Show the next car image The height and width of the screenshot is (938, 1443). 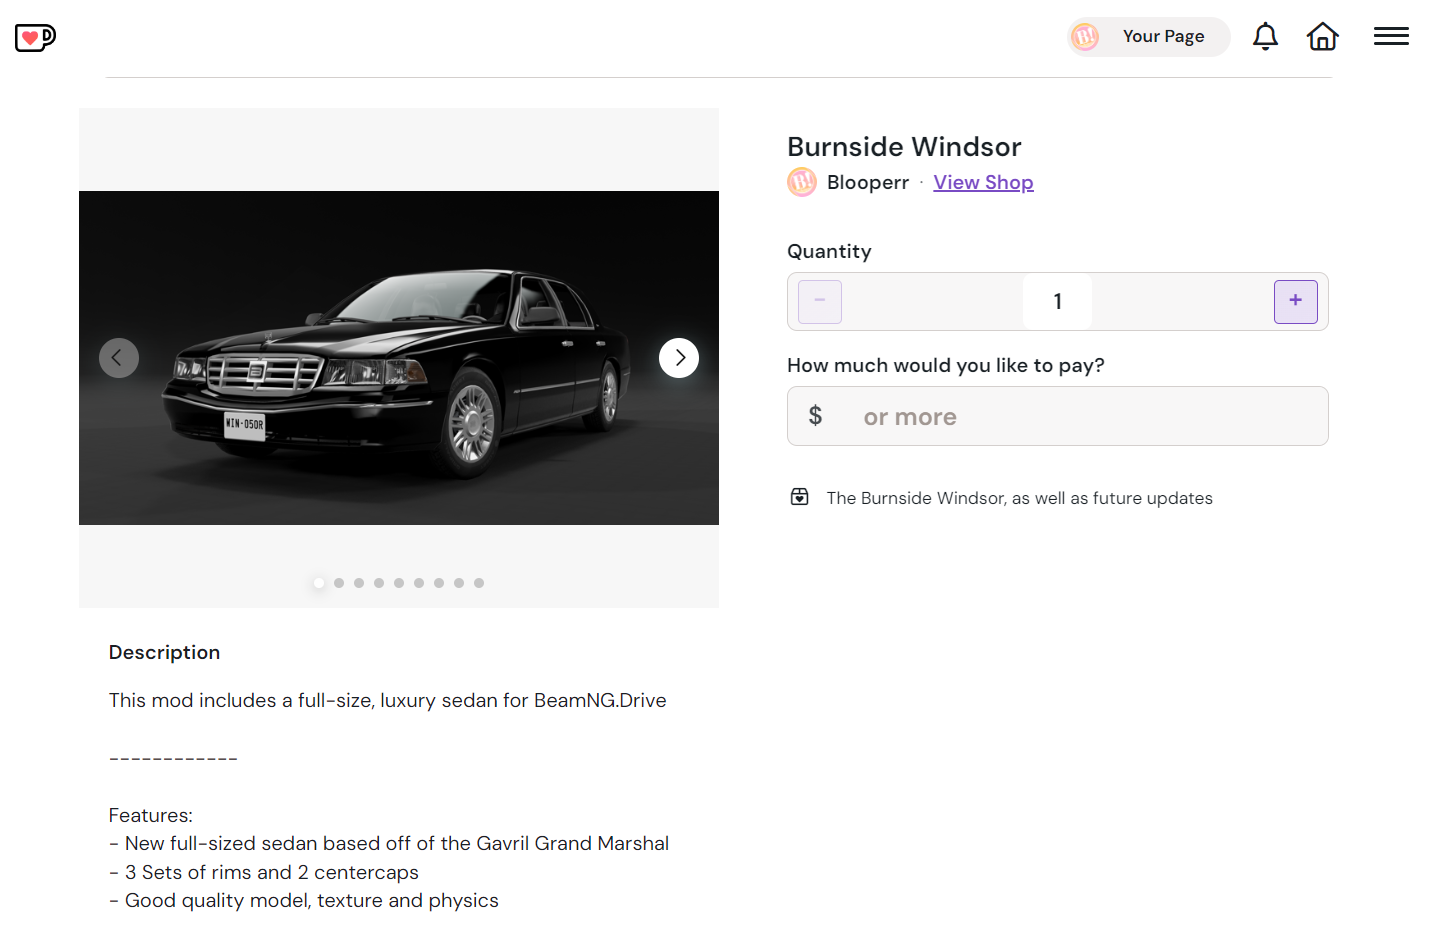[679, 358]
